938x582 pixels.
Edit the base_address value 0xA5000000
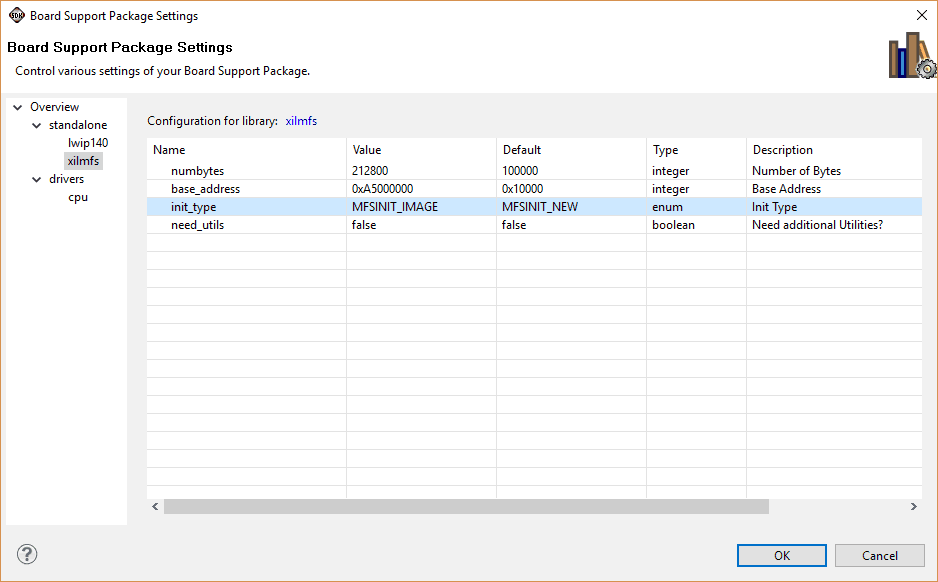click(420, 189)
